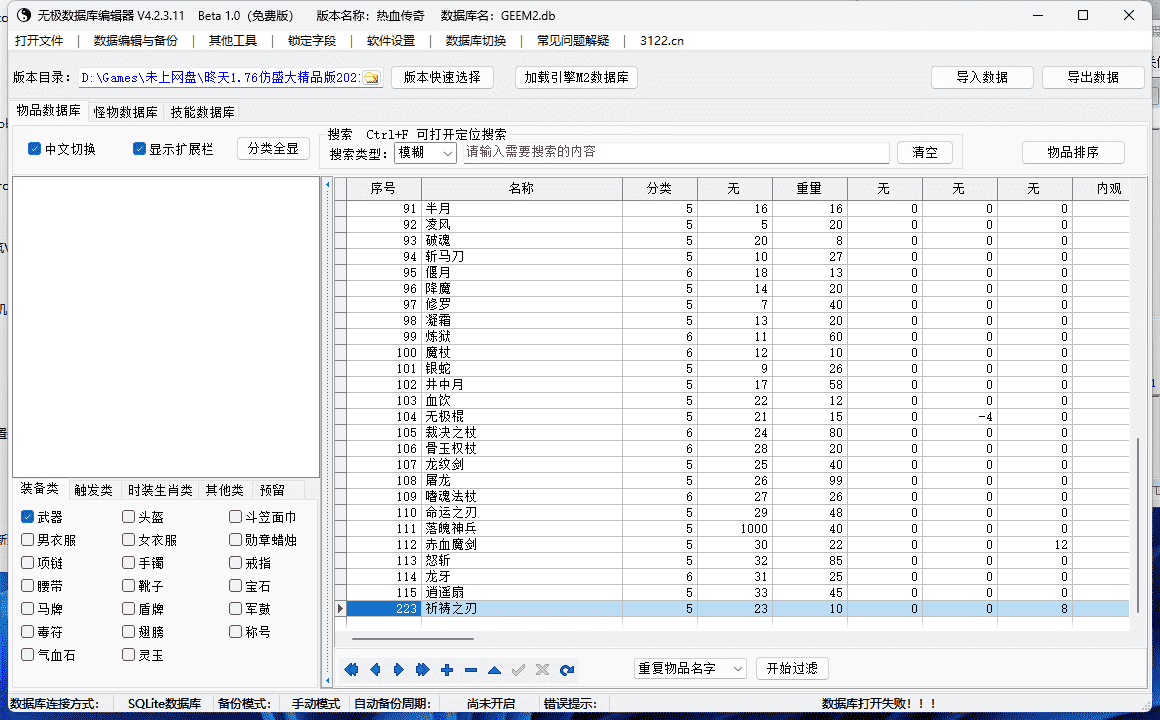
Task: Click the cancel edit X icon
Action: (x=542, y=670)
